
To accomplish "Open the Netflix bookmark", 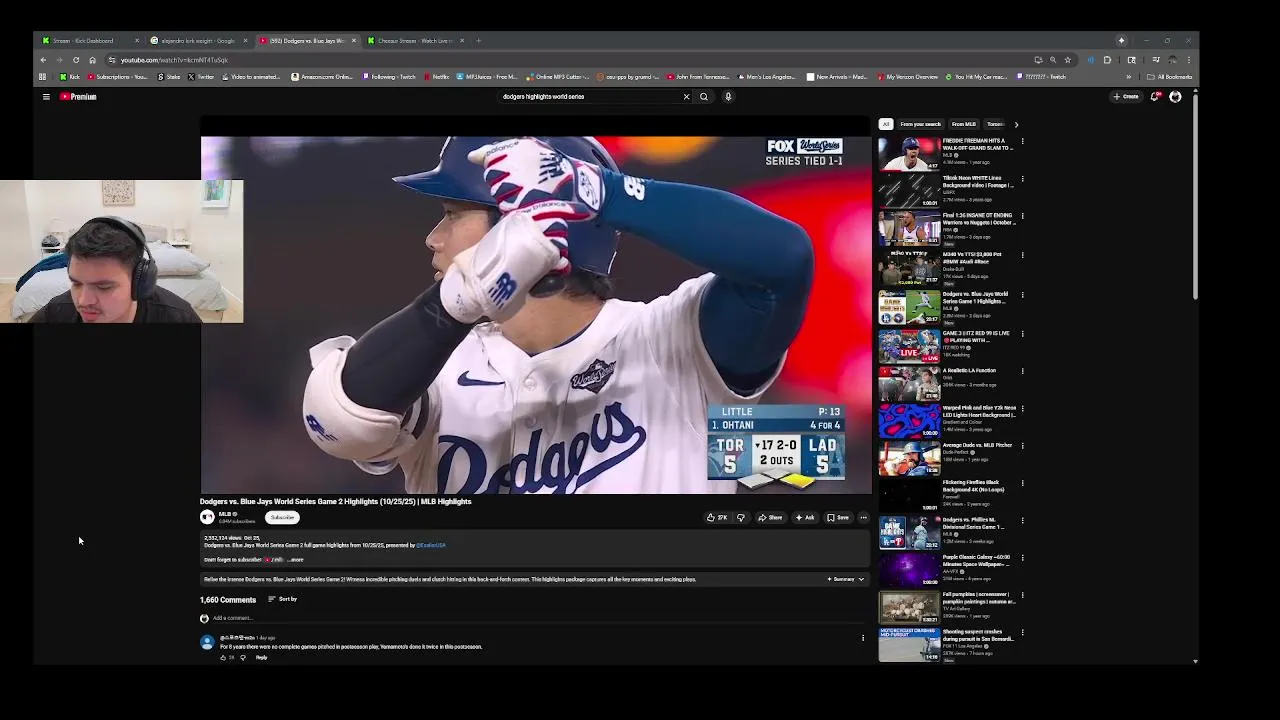I will point(436,77).
